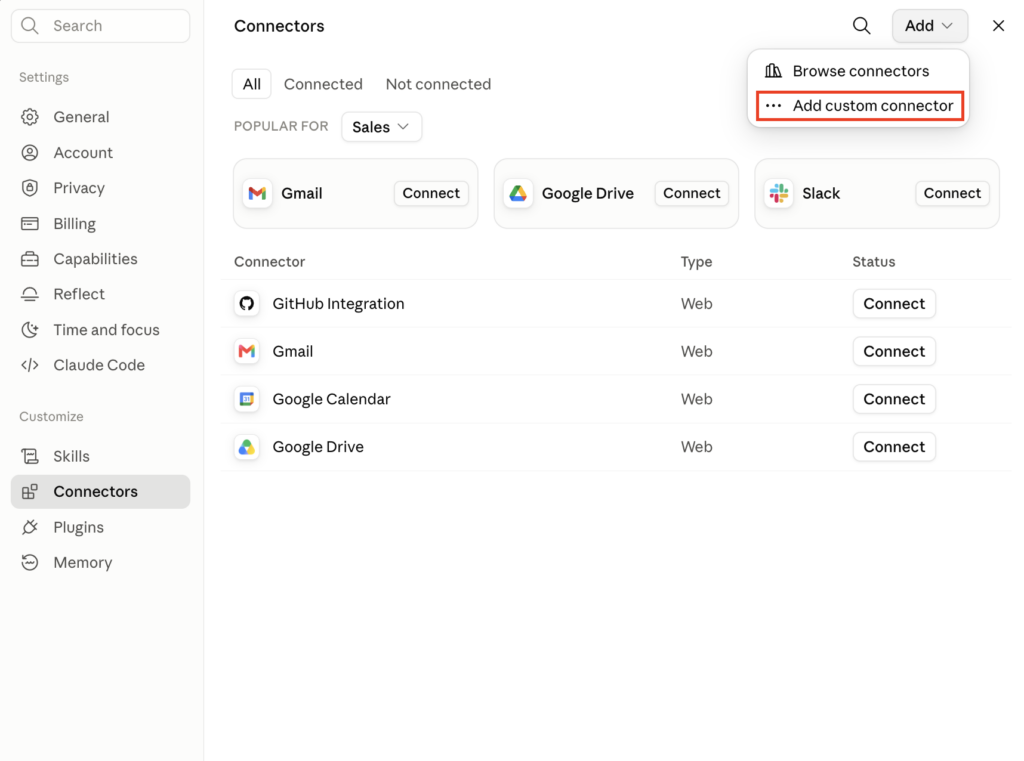Click the Account person icon

[x=29, y=152]
